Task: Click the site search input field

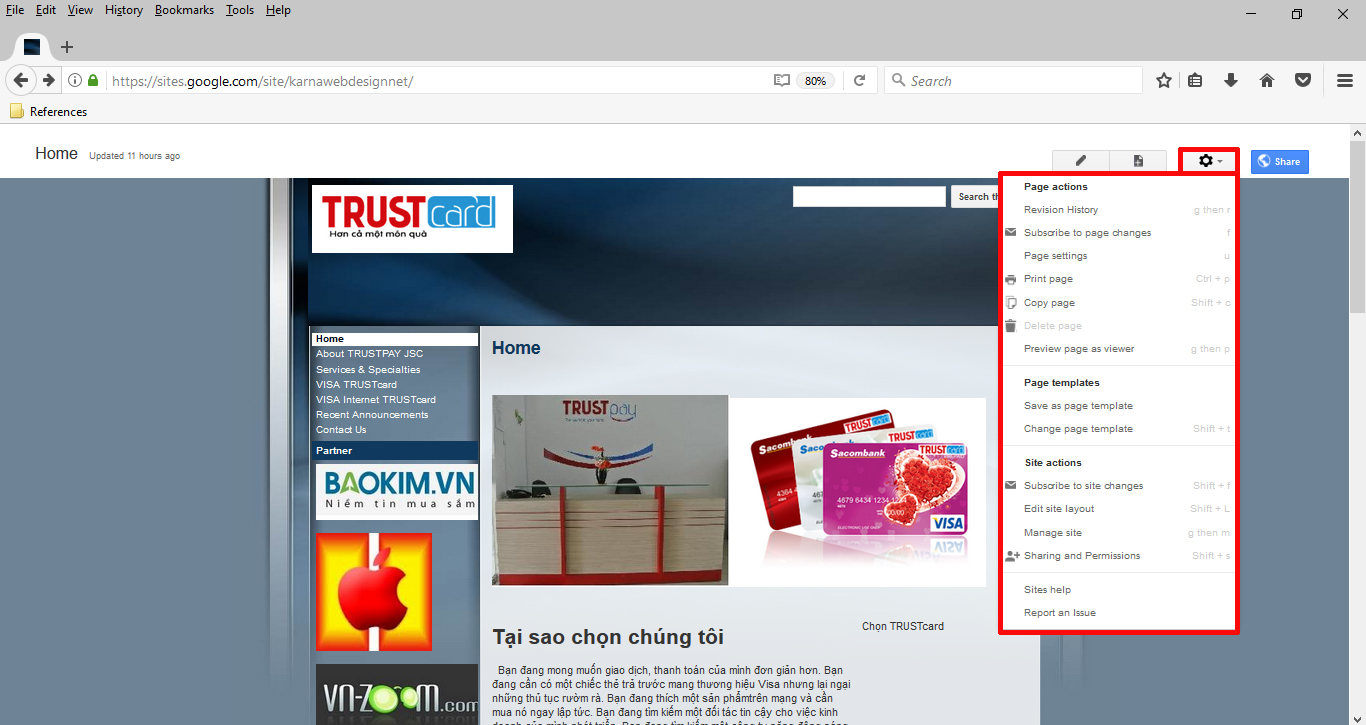Action: pyautogui.click(x=869, y=197)
